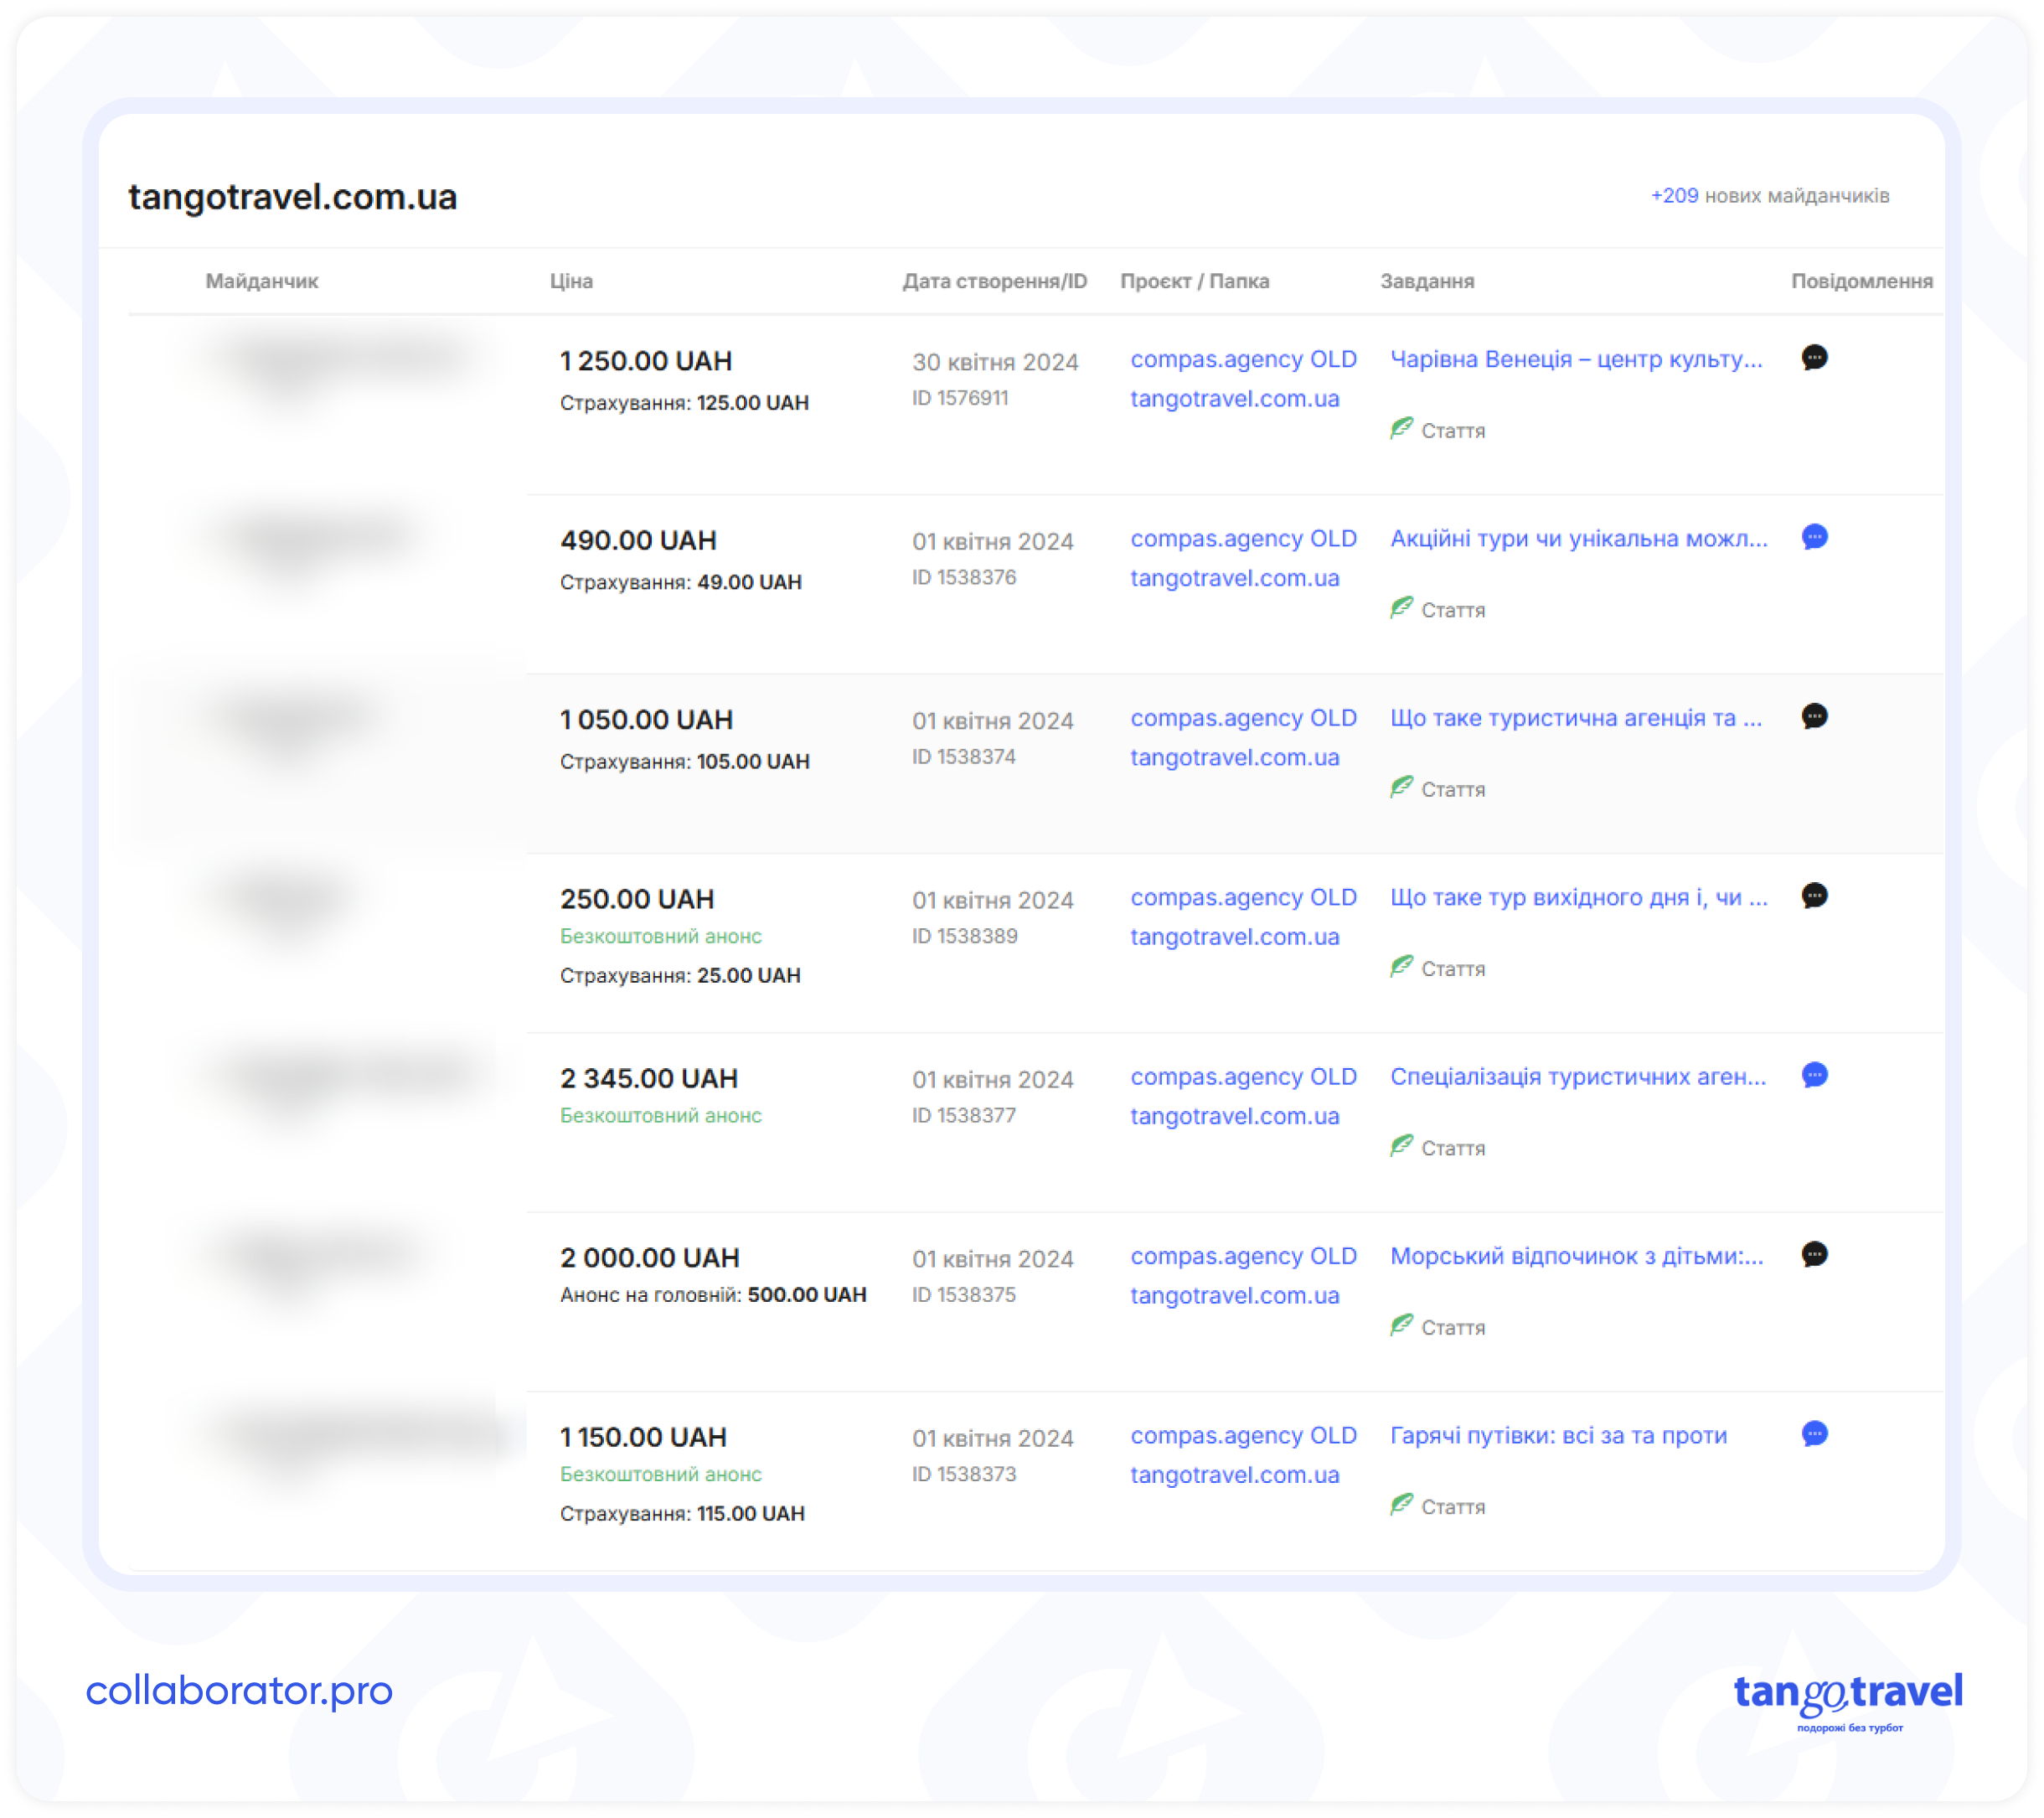
Task: Click the green feather Стаття icon under Чарівна Венеція
Action: point(1404,429)
